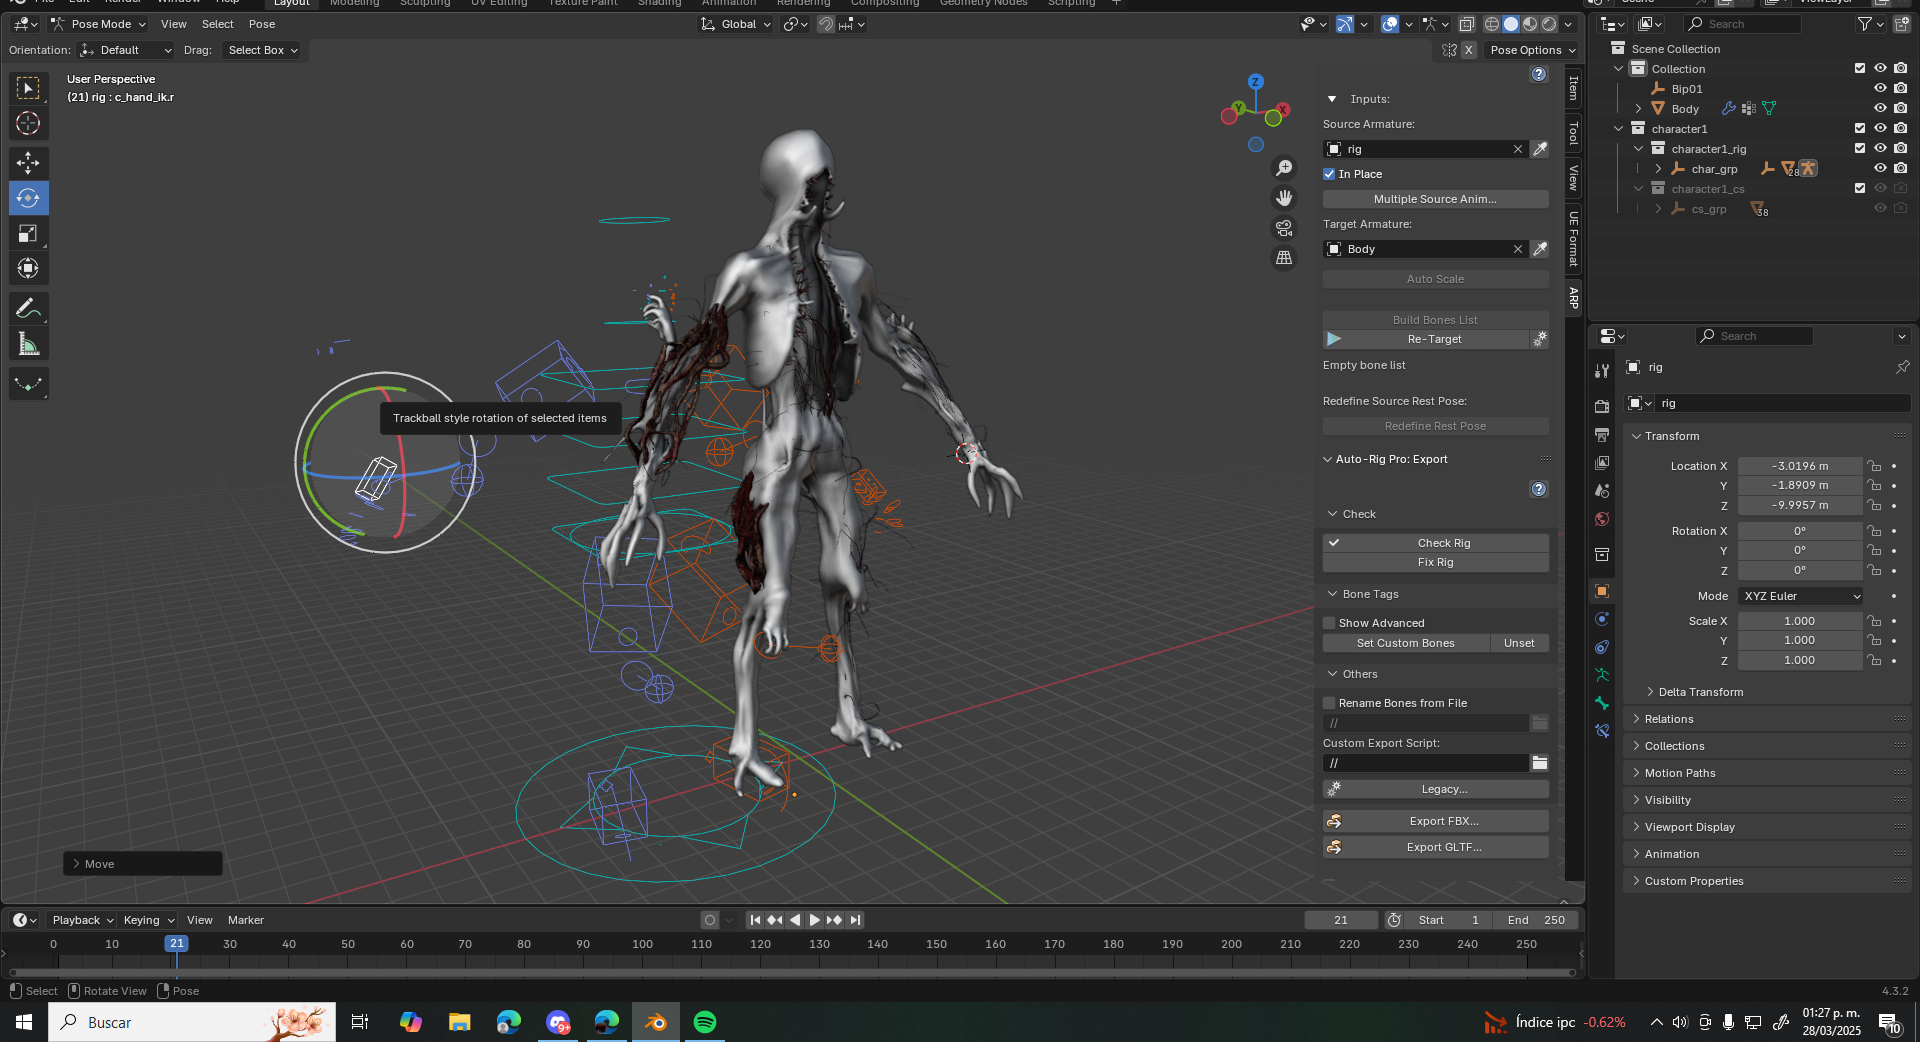Exclude character1_rig collection checkbox
This screenshot has height=1042, width=1920.
coord(1860,148)
